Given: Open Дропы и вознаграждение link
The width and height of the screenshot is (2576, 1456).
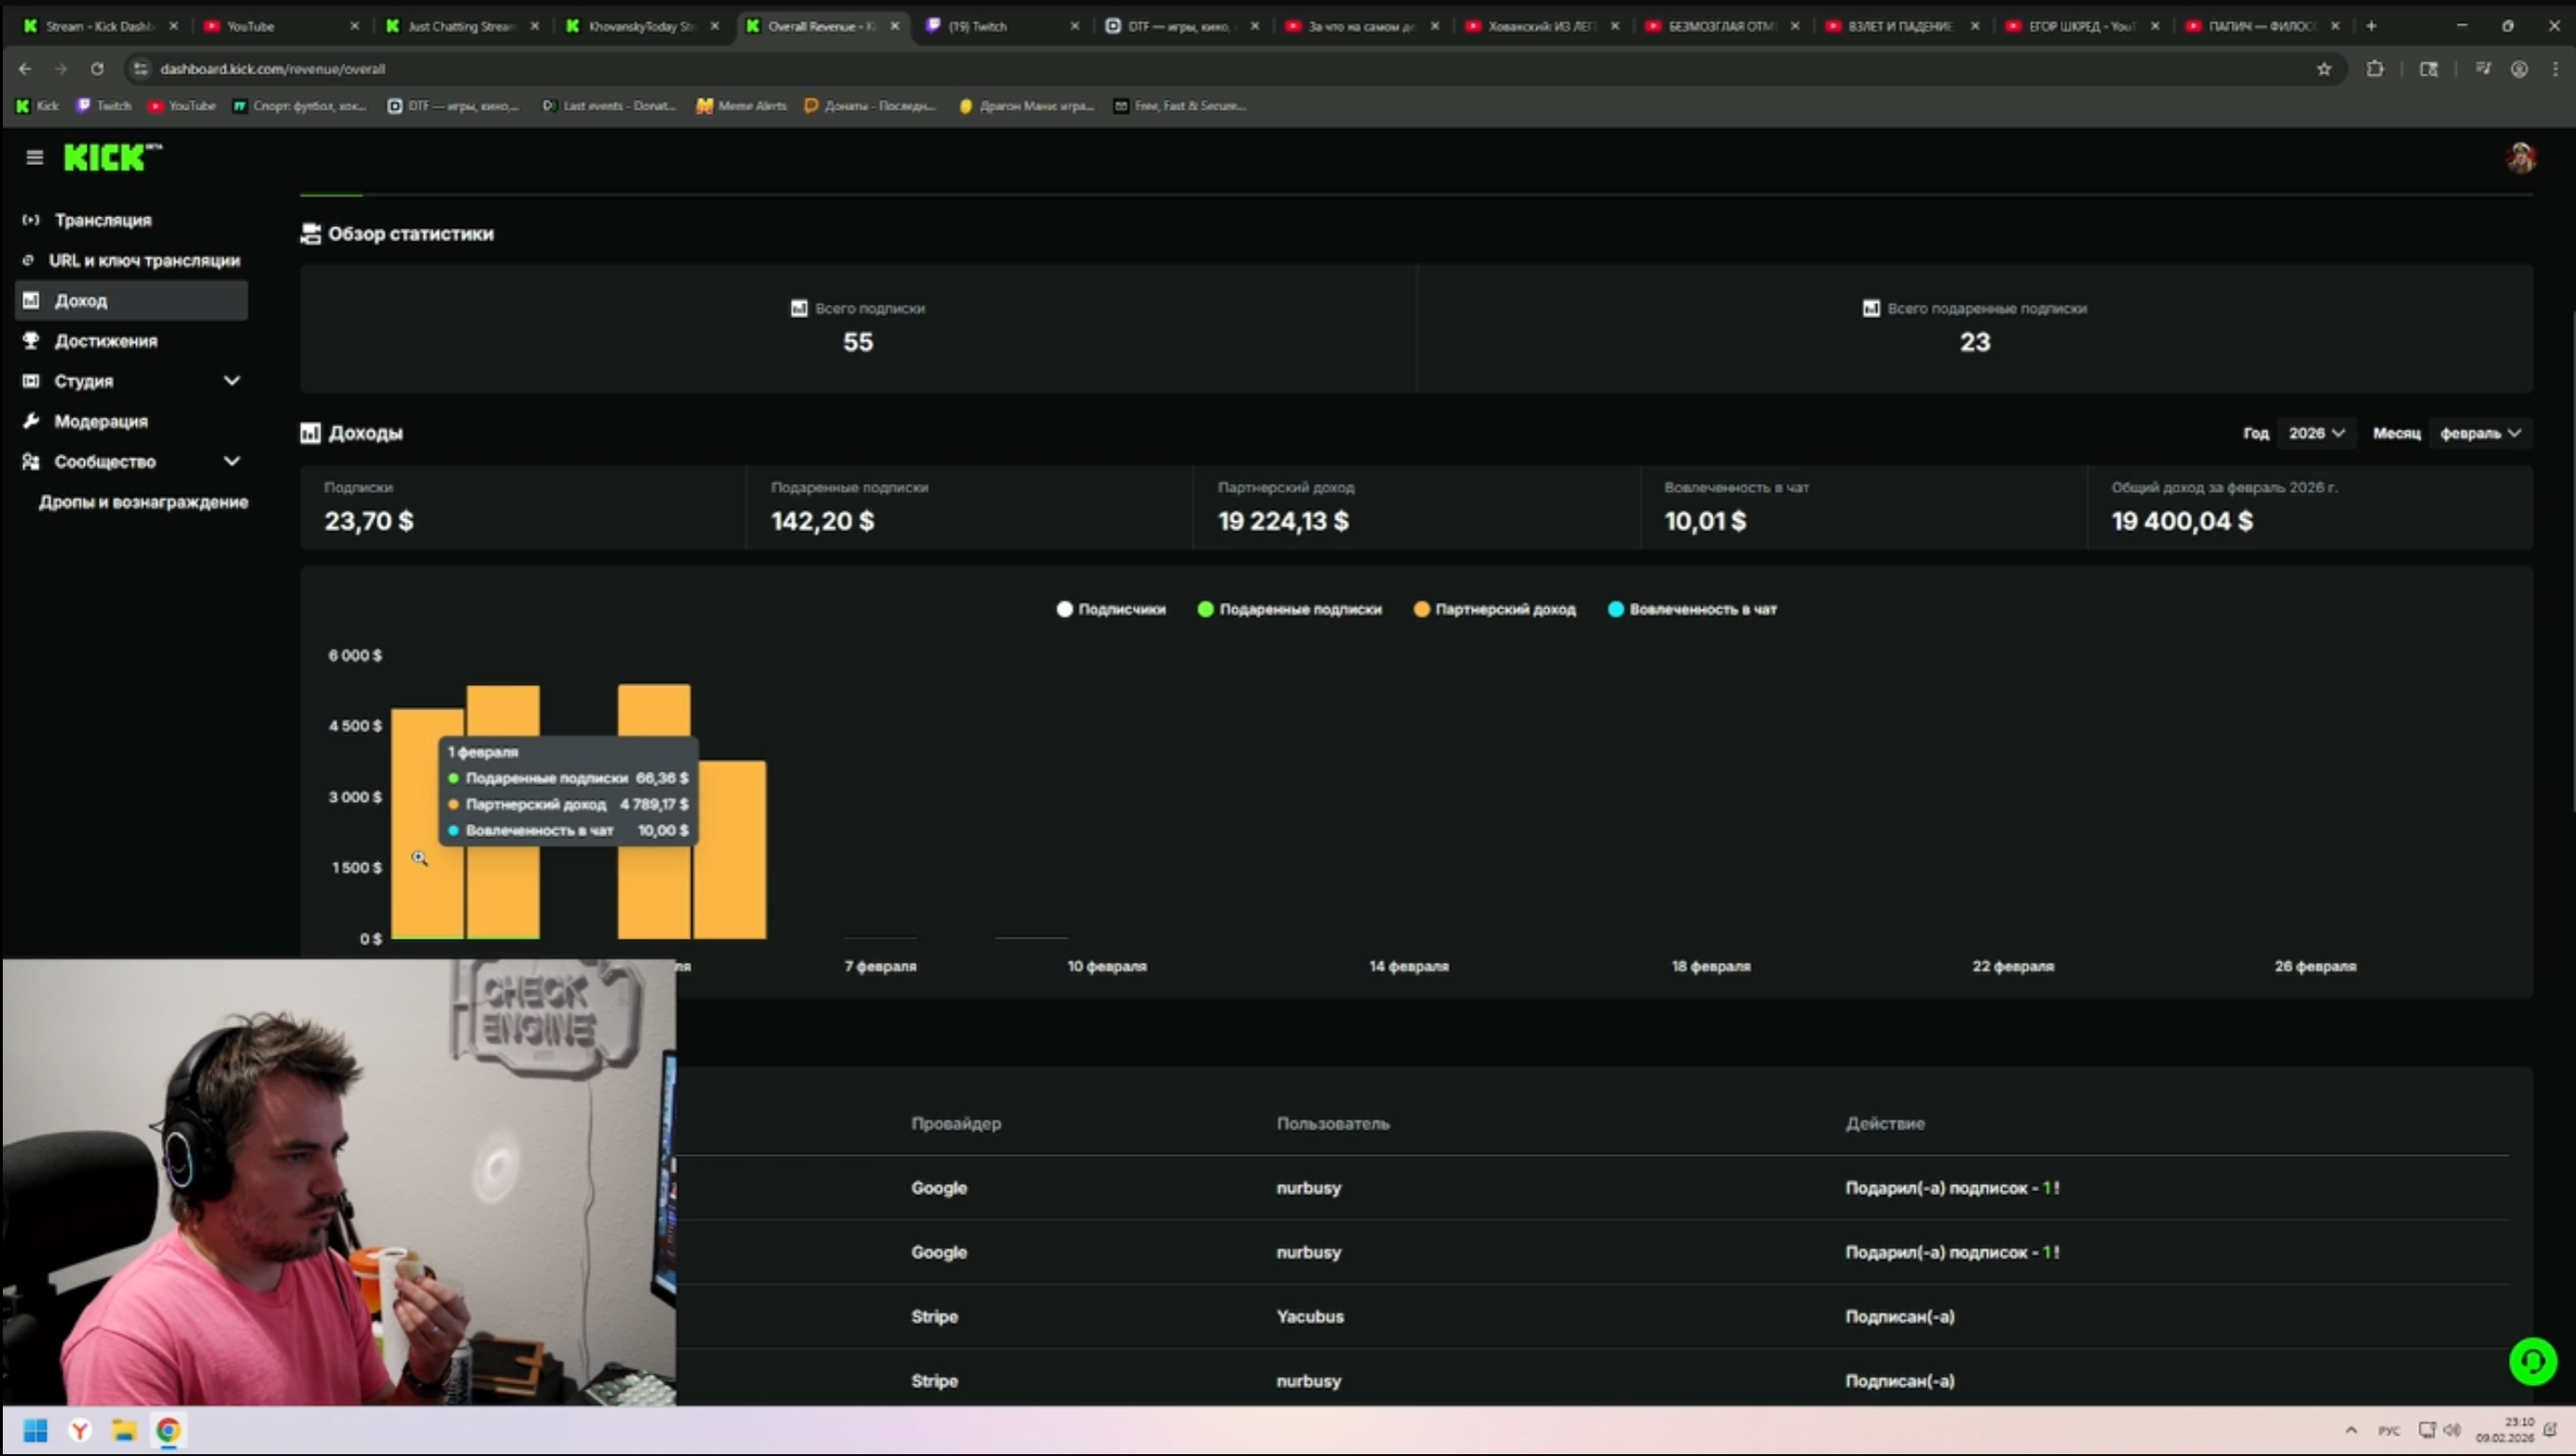Looking at the screenshot, I should [x=143, y=502].
